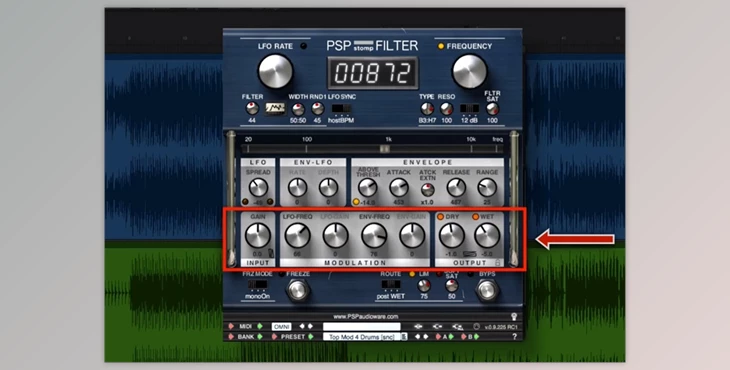This screenshot has height=370, width=730.
Task: Click the green arrow beside A compare slot
Action: 451,336
